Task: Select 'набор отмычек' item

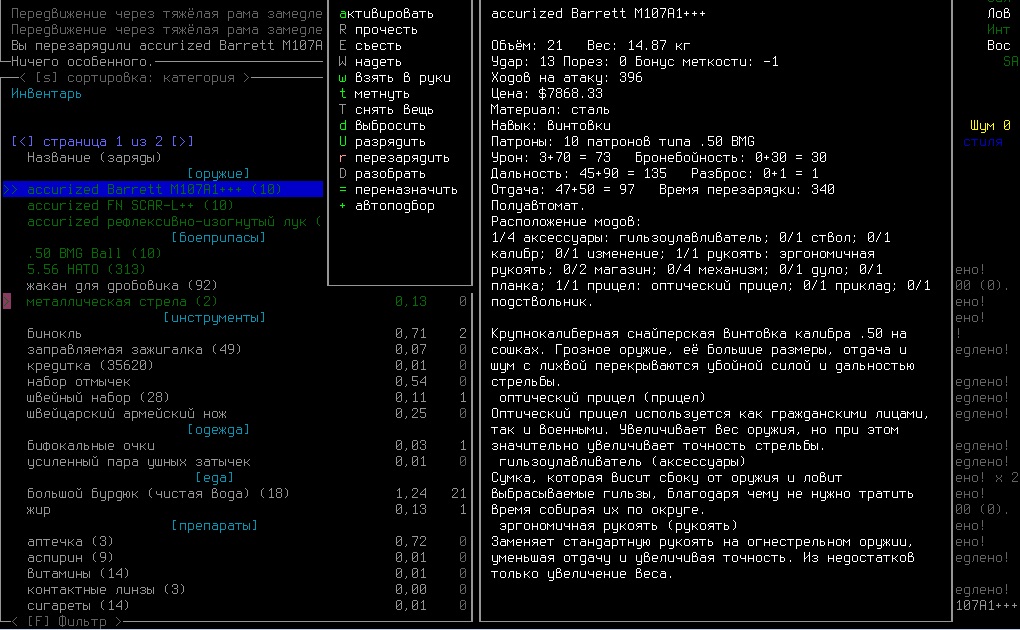Action: (x=79, y=381)
